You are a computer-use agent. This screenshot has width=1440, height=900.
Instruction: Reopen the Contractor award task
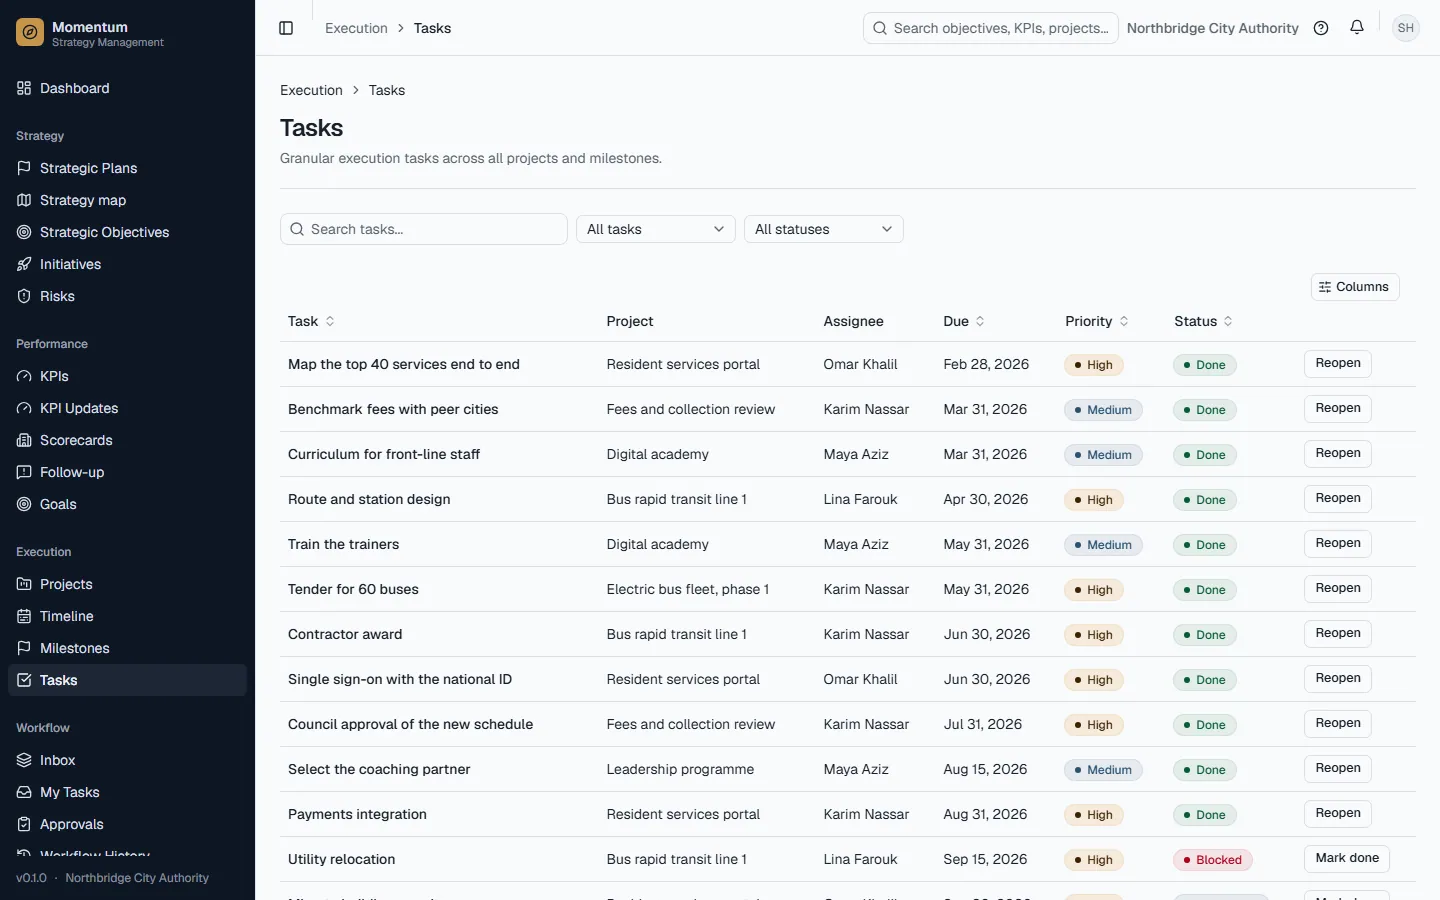1338,633
